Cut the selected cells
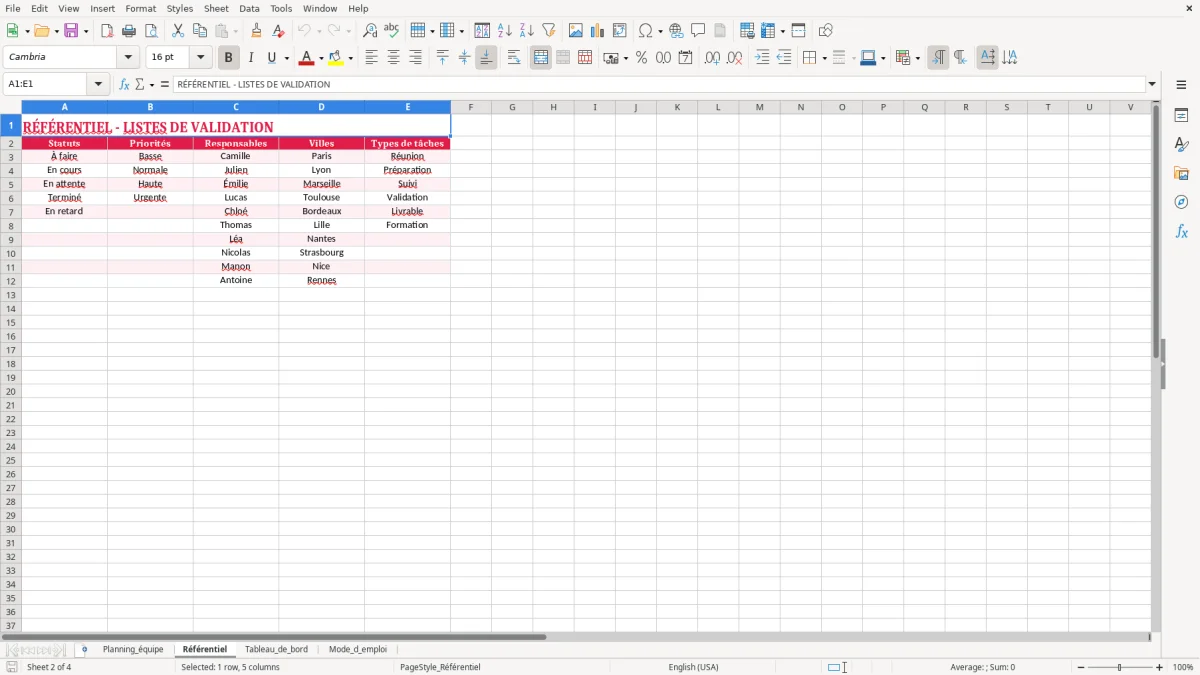The width and height of the screenshot is (1200, 675). 178,31
